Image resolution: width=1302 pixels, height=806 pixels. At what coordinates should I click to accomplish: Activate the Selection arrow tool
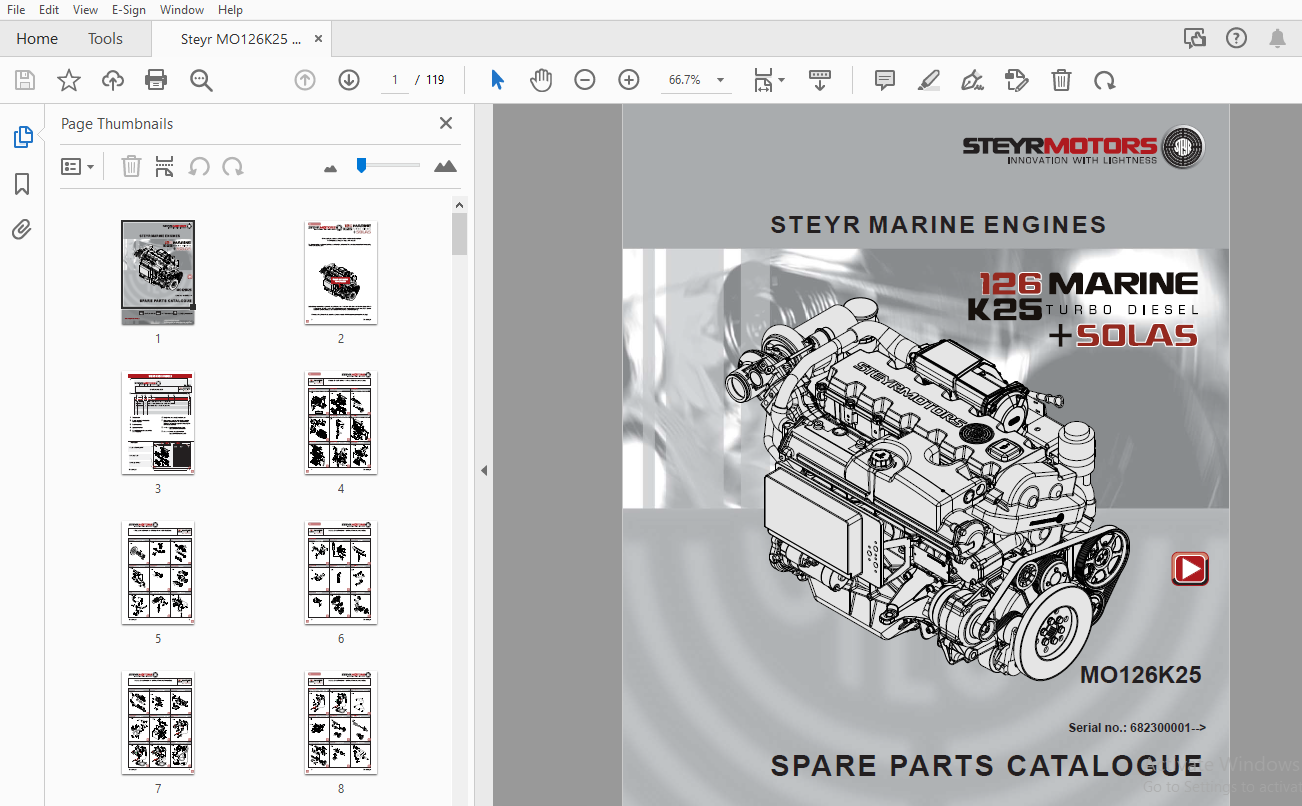click(x=497, y=80)
